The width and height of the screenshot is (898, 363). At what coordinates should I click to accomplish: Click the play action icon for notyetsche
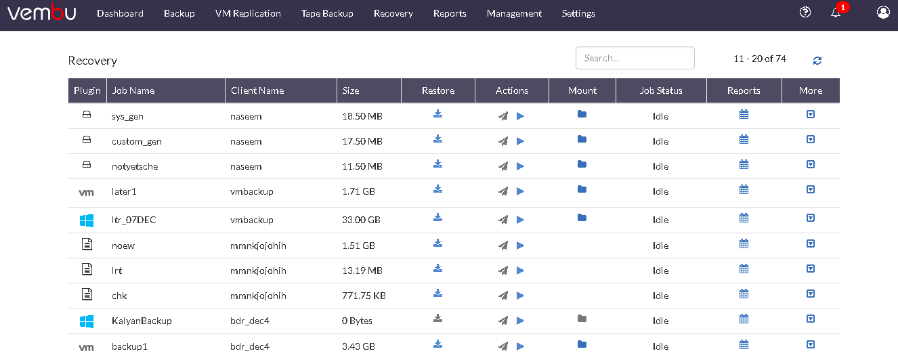point(521,167)
